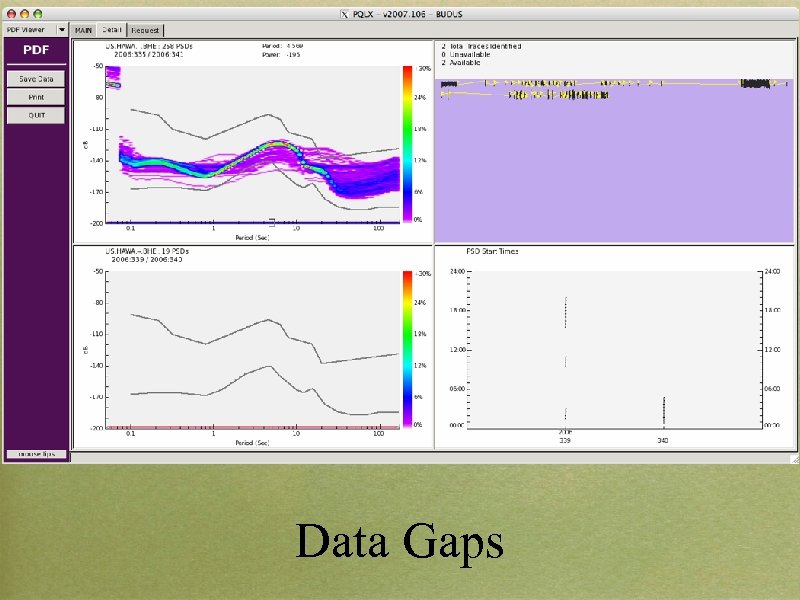The image size is (800, 600).
Task: Click the PDF header in the sidebar
Action: click(35, 48)
